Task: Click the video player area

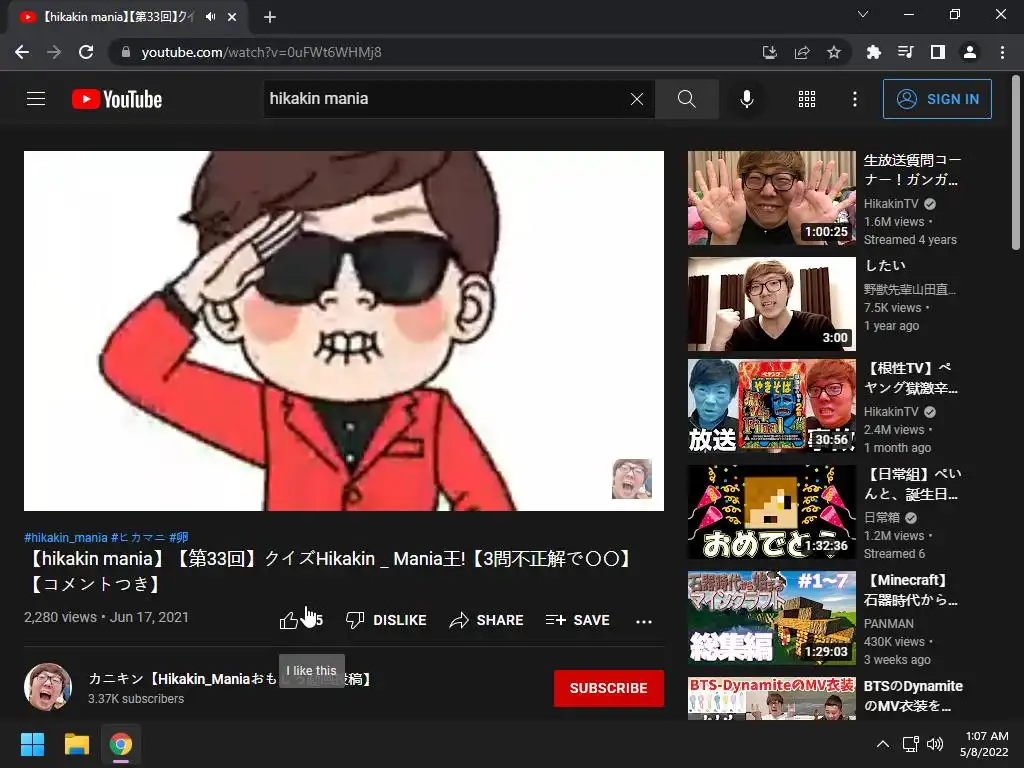Action: (x=344, y=330)
